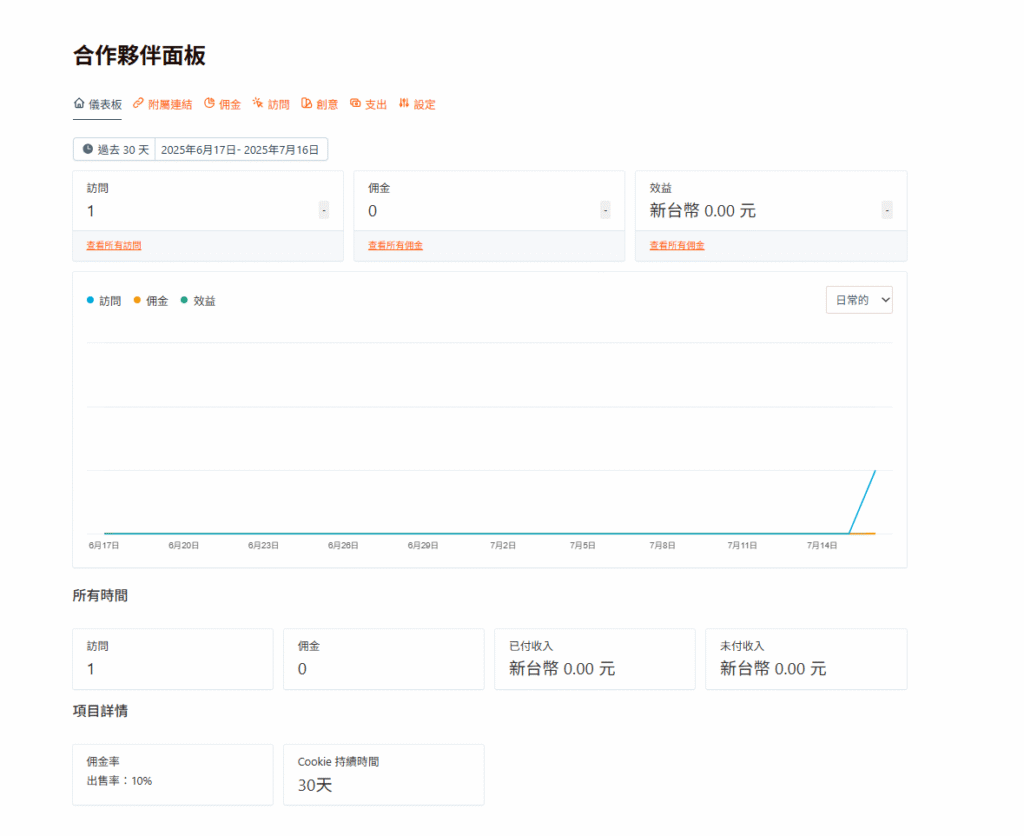
Task: Click the pie chart icon for 佣金 tab
Action: point(209,103)
